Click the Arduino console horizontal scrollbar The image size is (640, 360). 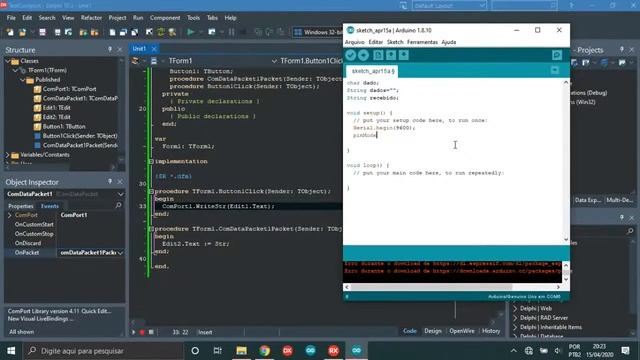pyautogui.click(x=431, y=287)
